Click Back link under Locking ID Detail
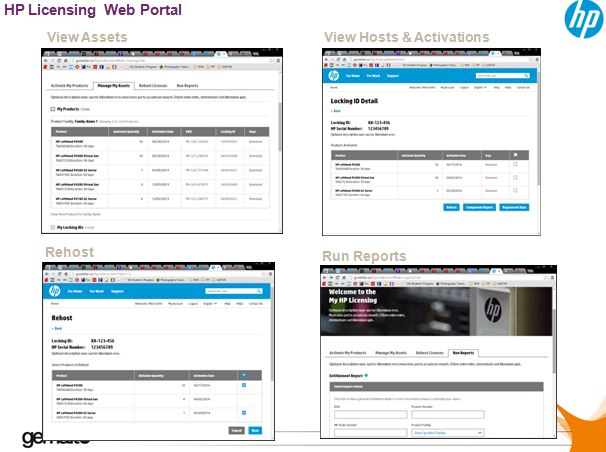The height and width of the screenshot is (452, 606). coord(336,111)
